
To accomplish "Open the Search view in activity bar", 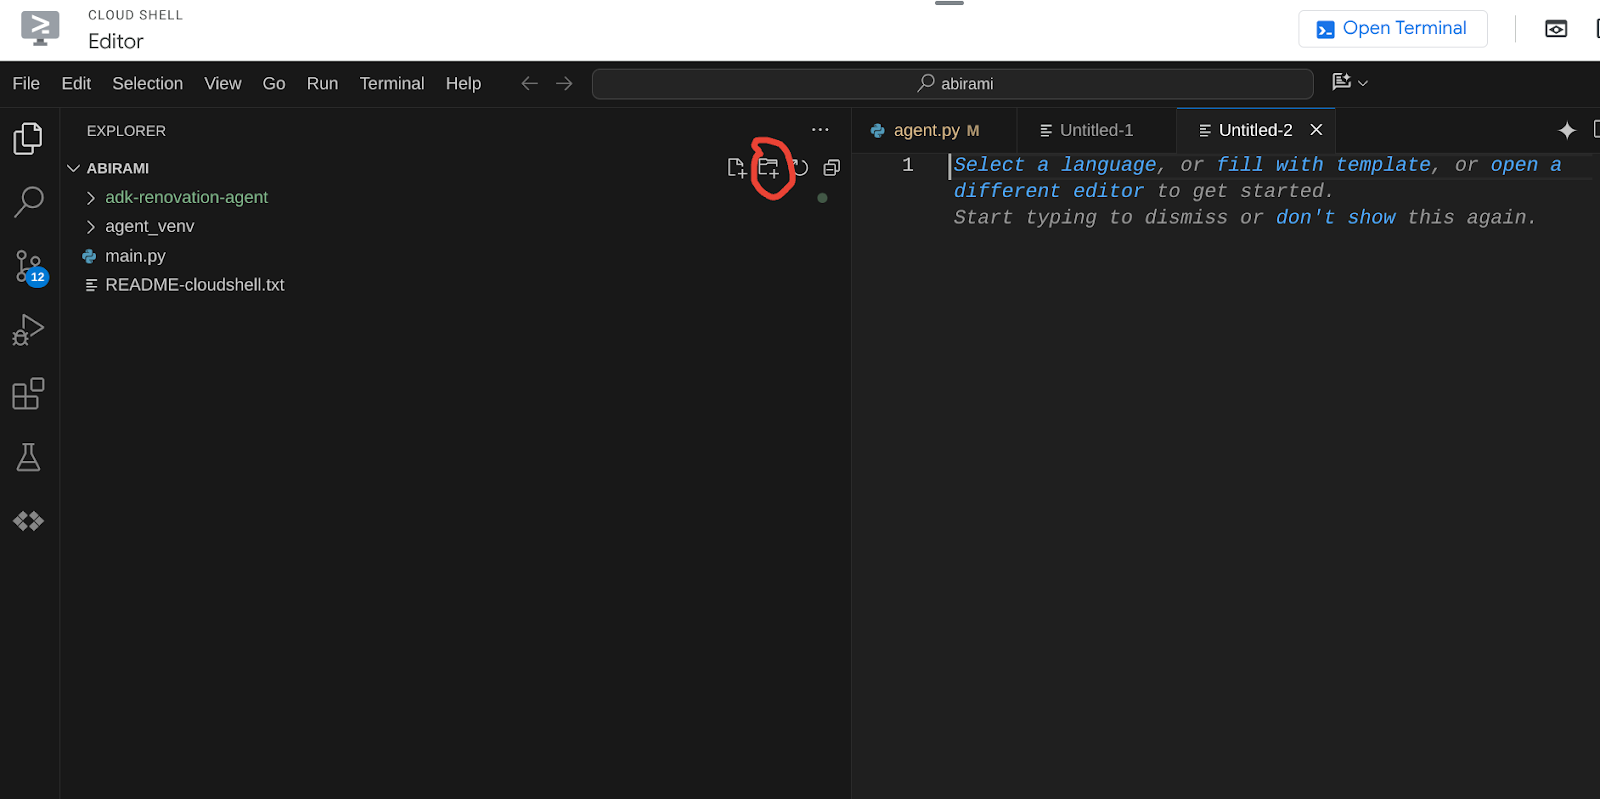I will (28, 202).
